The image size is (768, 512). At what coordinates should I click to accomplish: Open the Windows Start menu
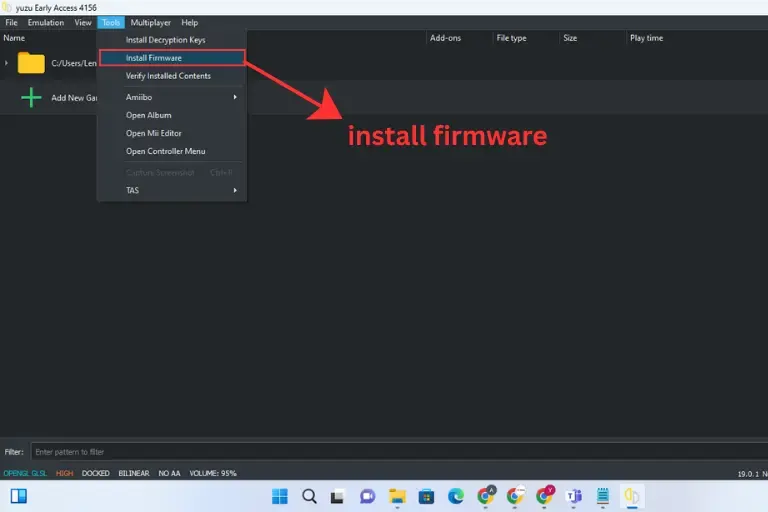point(280,496)
